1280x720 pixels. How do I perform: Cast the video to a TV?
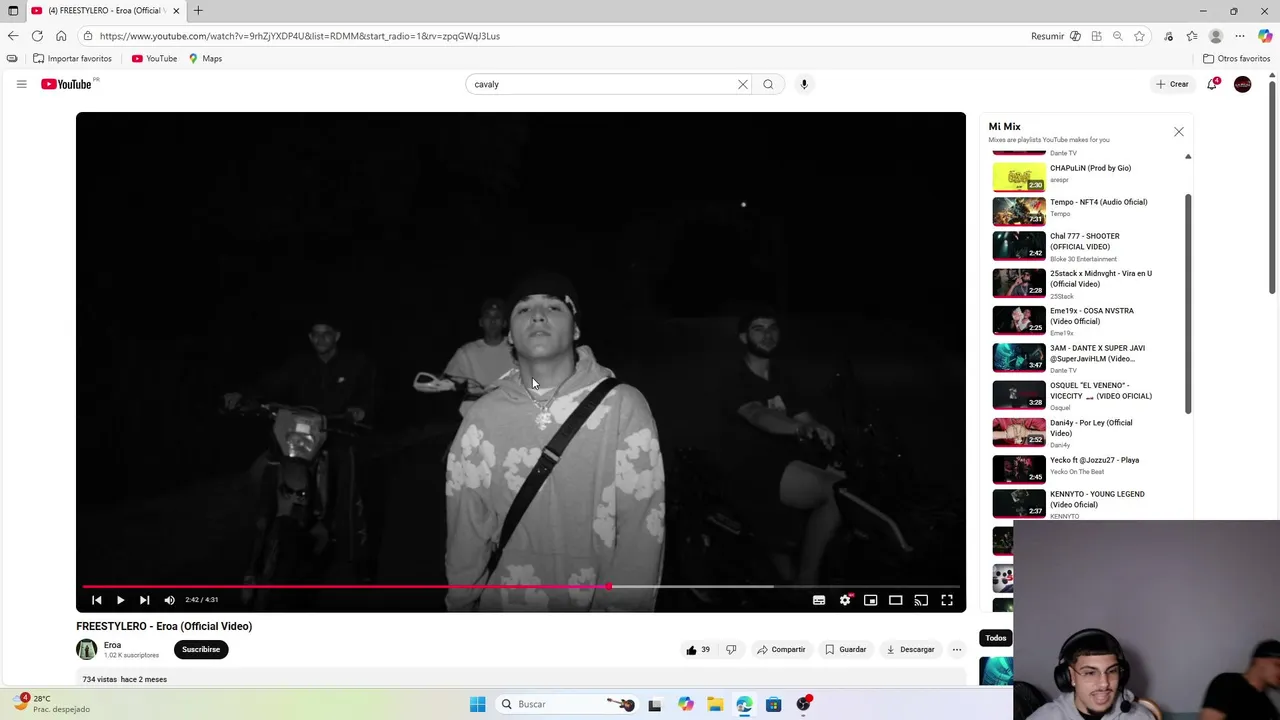921,600
